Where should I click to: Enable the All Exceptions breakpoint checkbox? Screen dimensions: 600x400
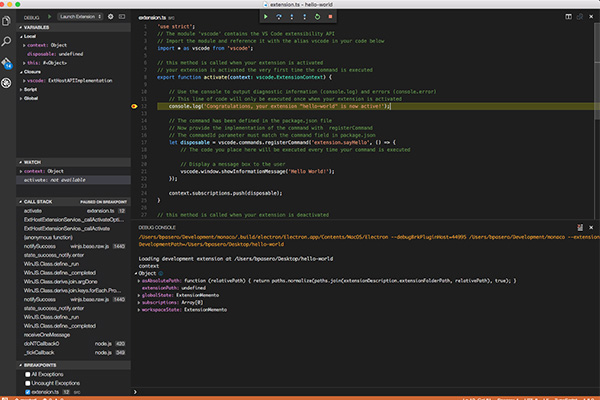pos(29,373)
